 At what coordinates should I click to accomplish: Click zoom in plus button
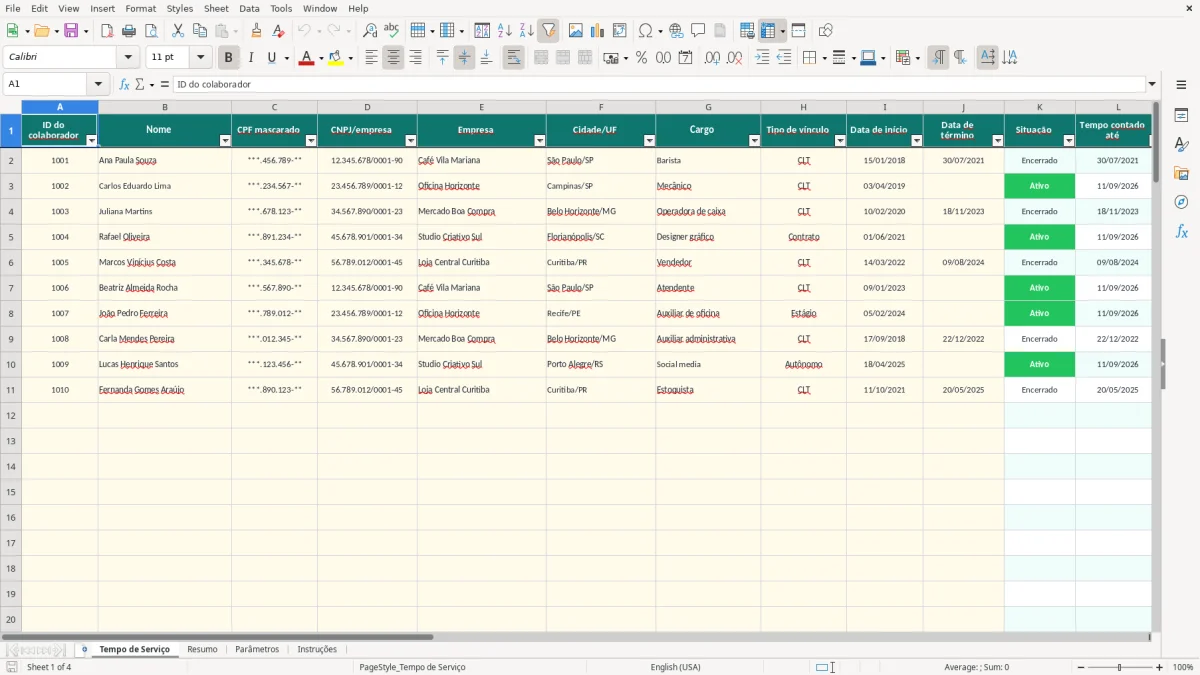1160,667
